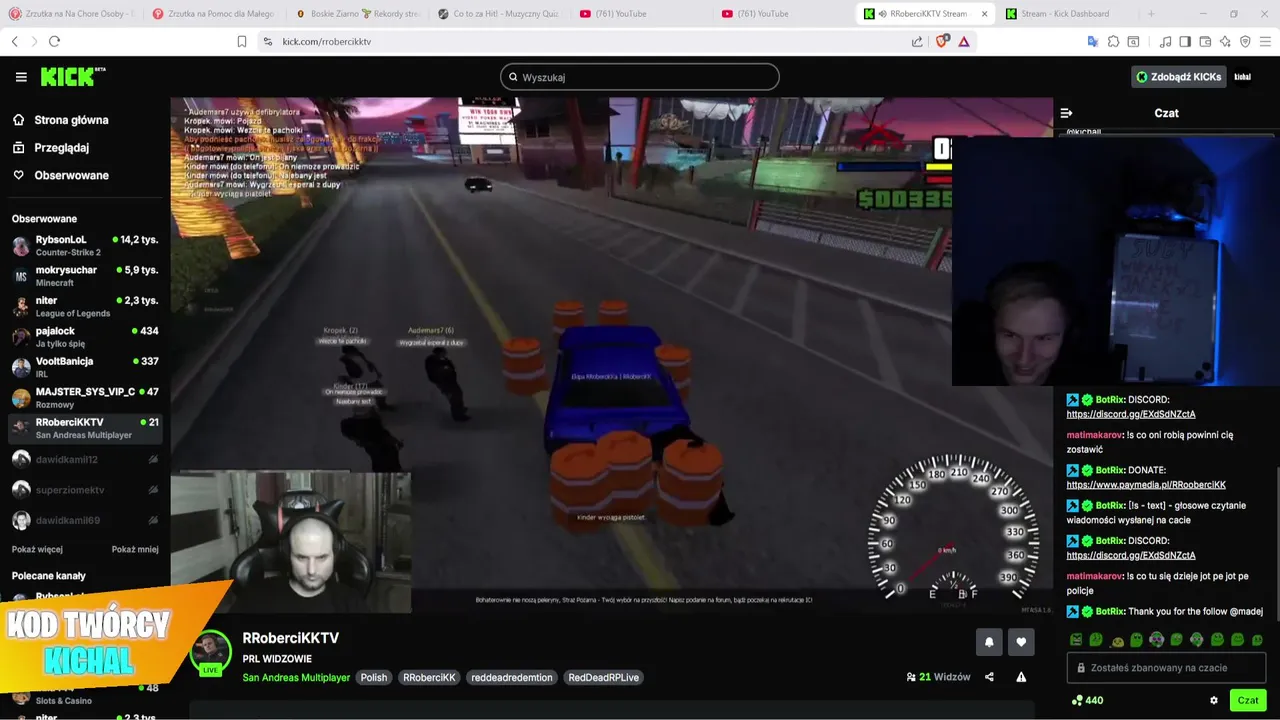The width and height of the screenshot is (1280, 720).
Task: Click the share stream icon
Action: coord(989,677)
